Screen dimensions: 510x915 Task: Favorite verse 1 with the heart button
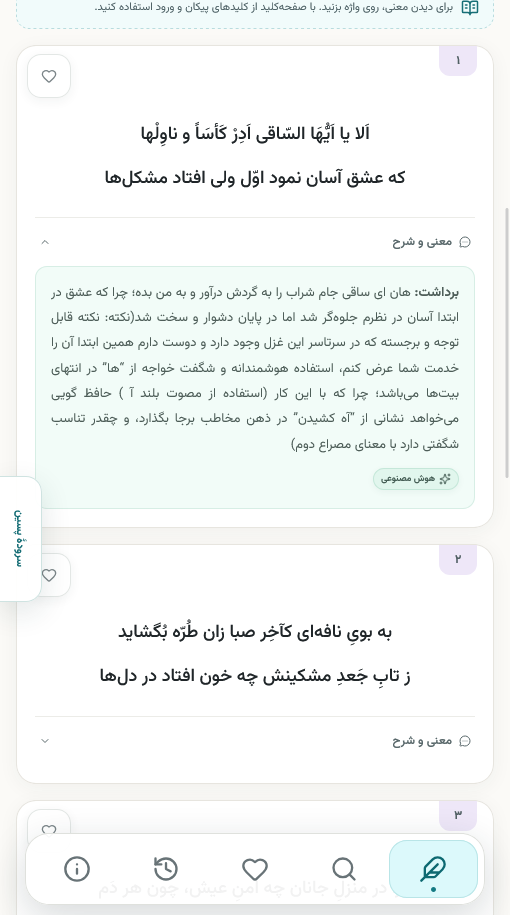[49, 76]
